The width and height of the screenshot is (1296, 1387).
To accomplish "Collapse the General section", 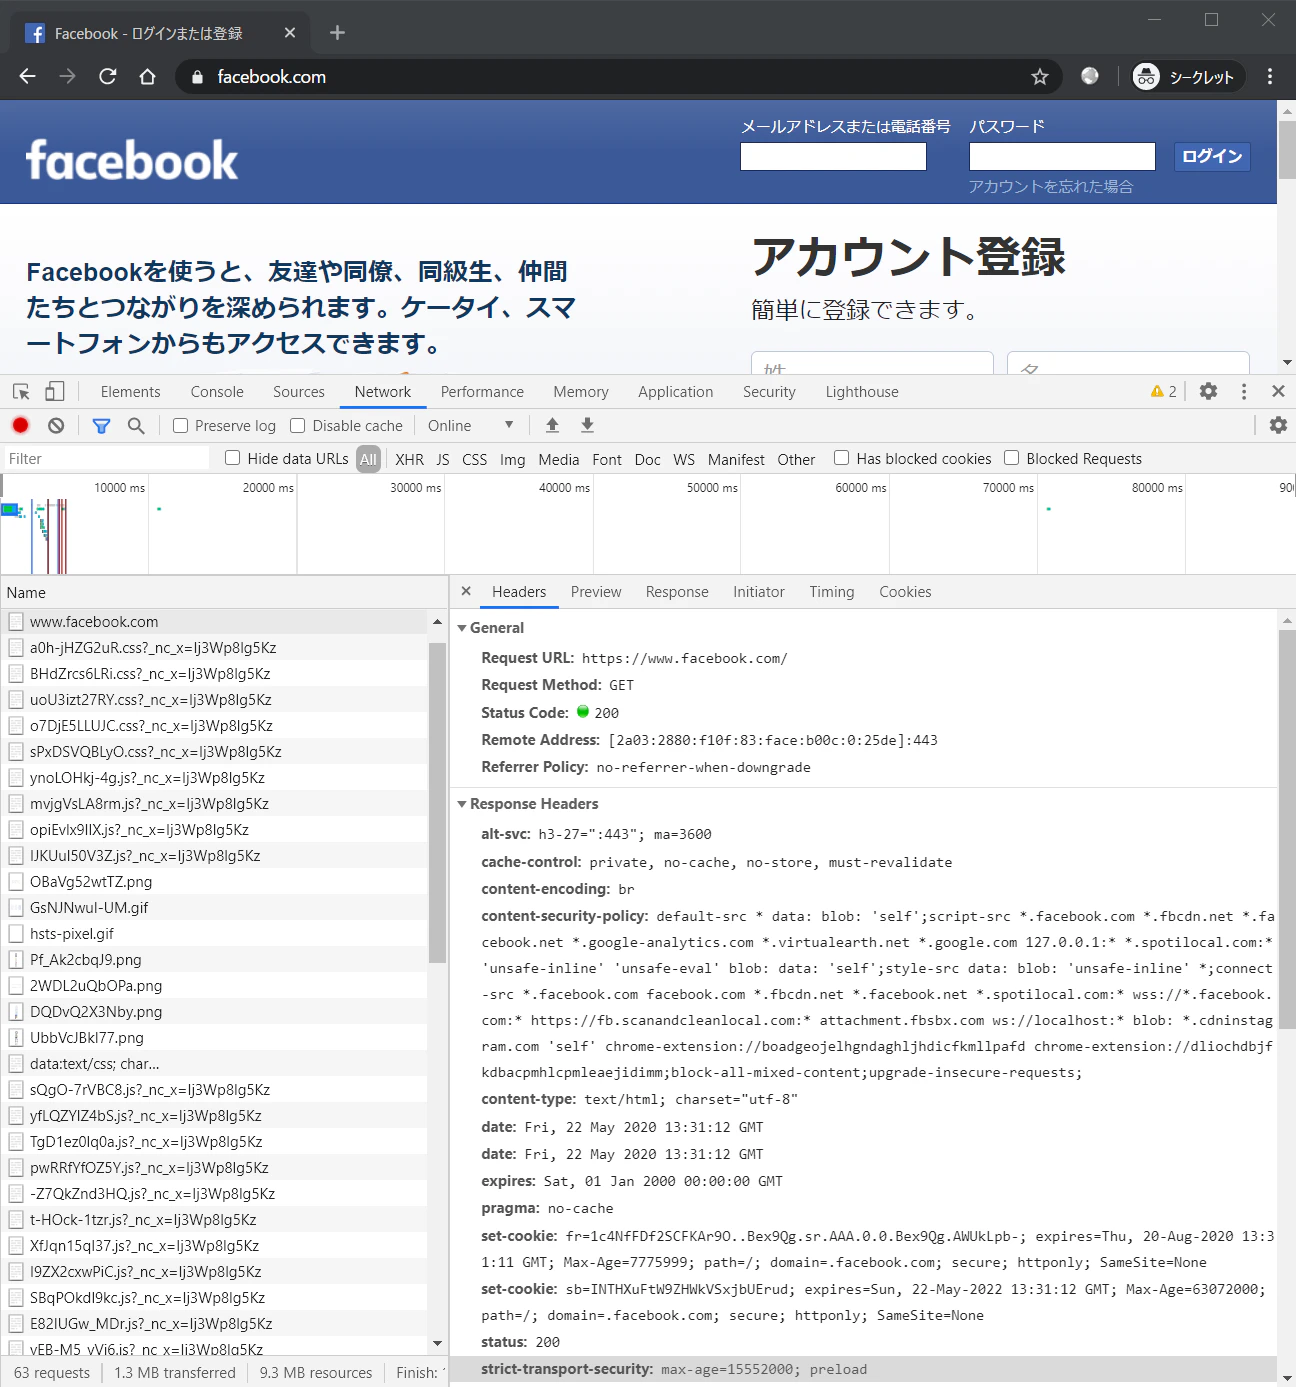I will (462, 628).
